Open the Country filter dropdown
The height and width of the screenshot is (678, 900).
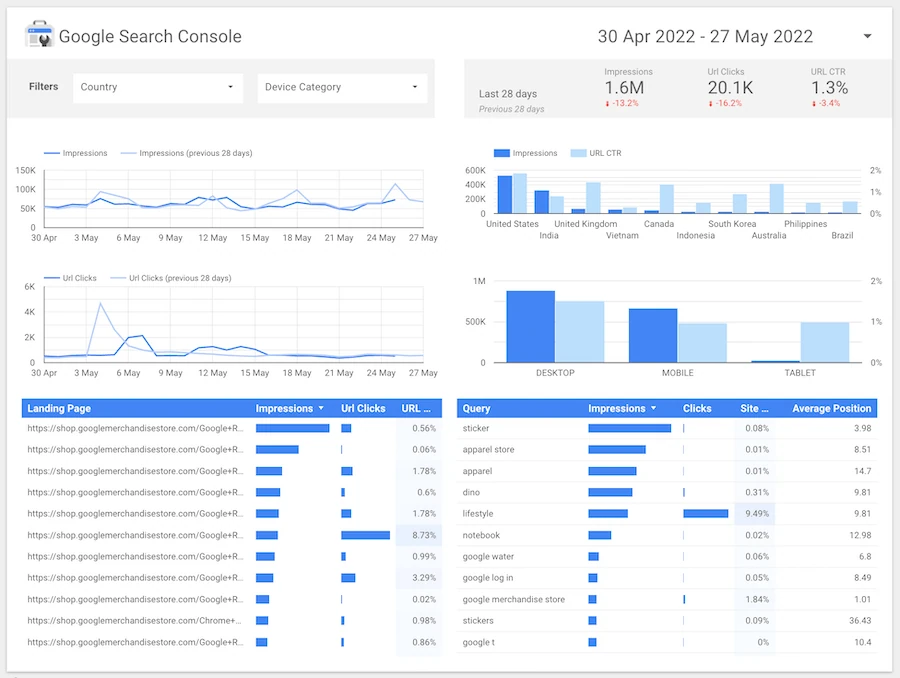[x=158, y=87]
